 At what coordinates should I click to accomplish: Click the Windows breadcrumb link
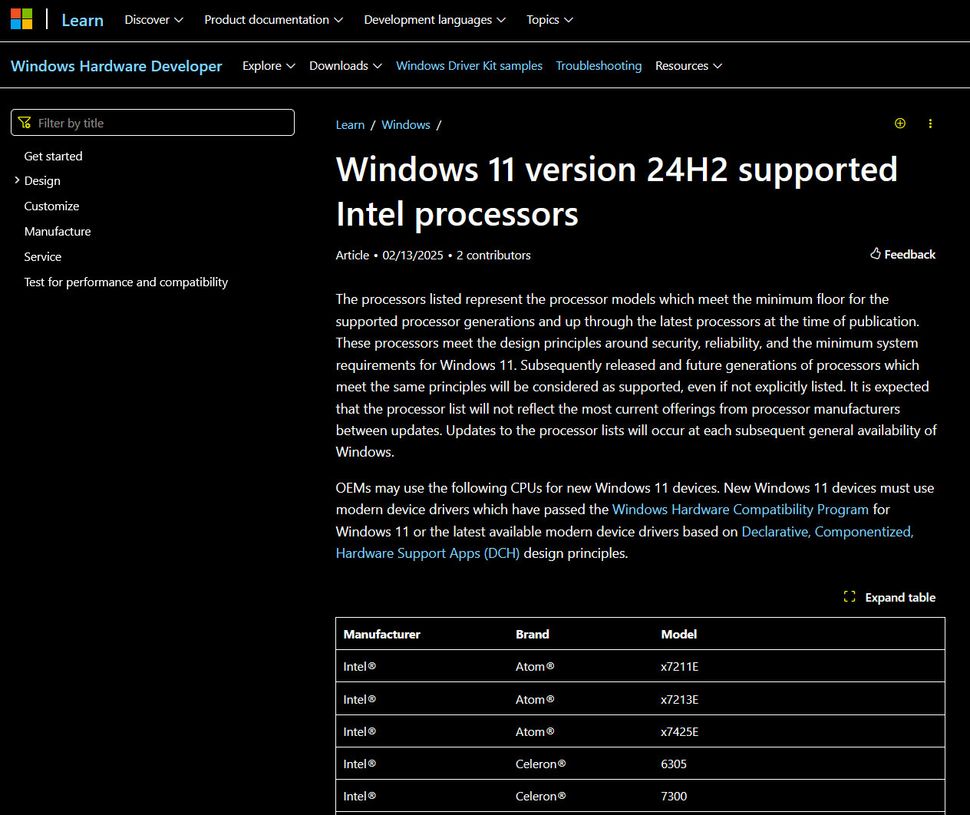[x=405, y=124]
